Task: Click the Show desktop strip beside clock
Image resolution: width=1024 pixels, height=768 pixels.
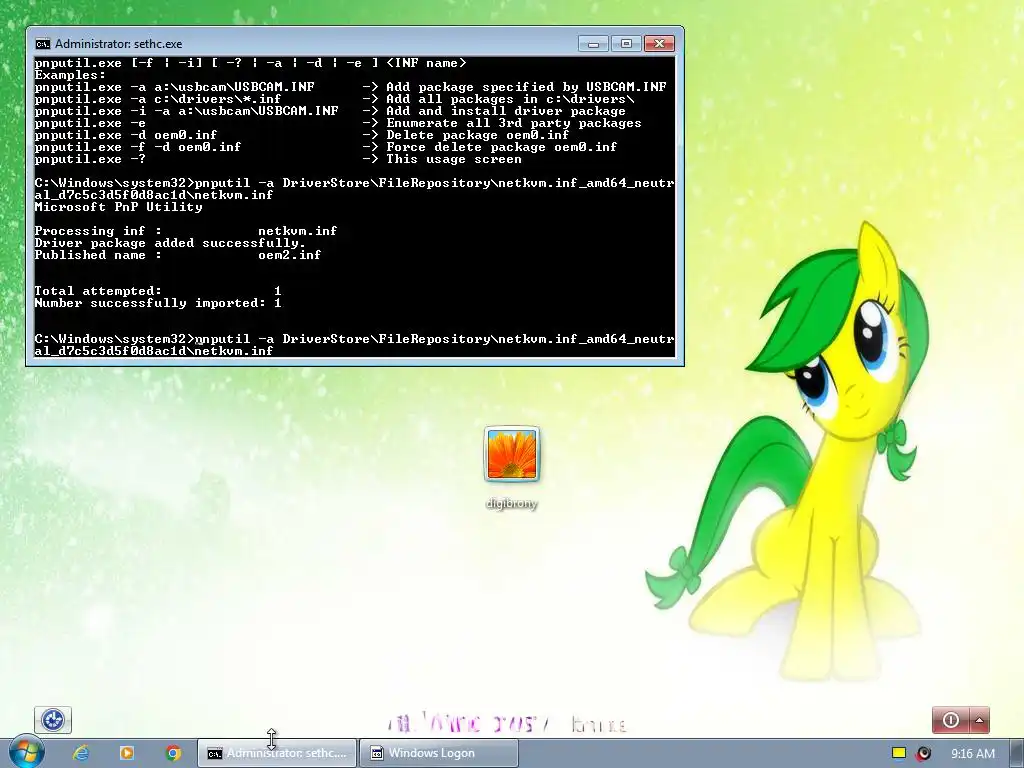Action: point(1017,753)
